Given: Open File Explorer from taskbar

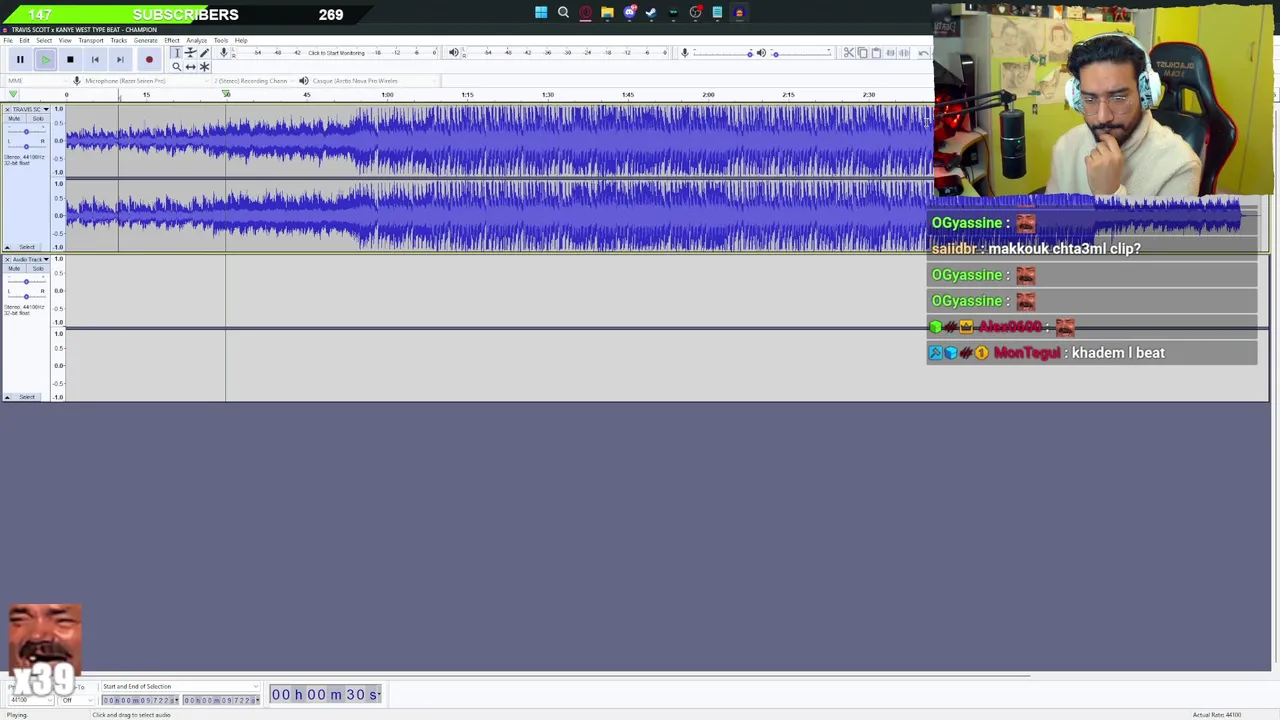Looking at the screenshot, I should 607,13.
